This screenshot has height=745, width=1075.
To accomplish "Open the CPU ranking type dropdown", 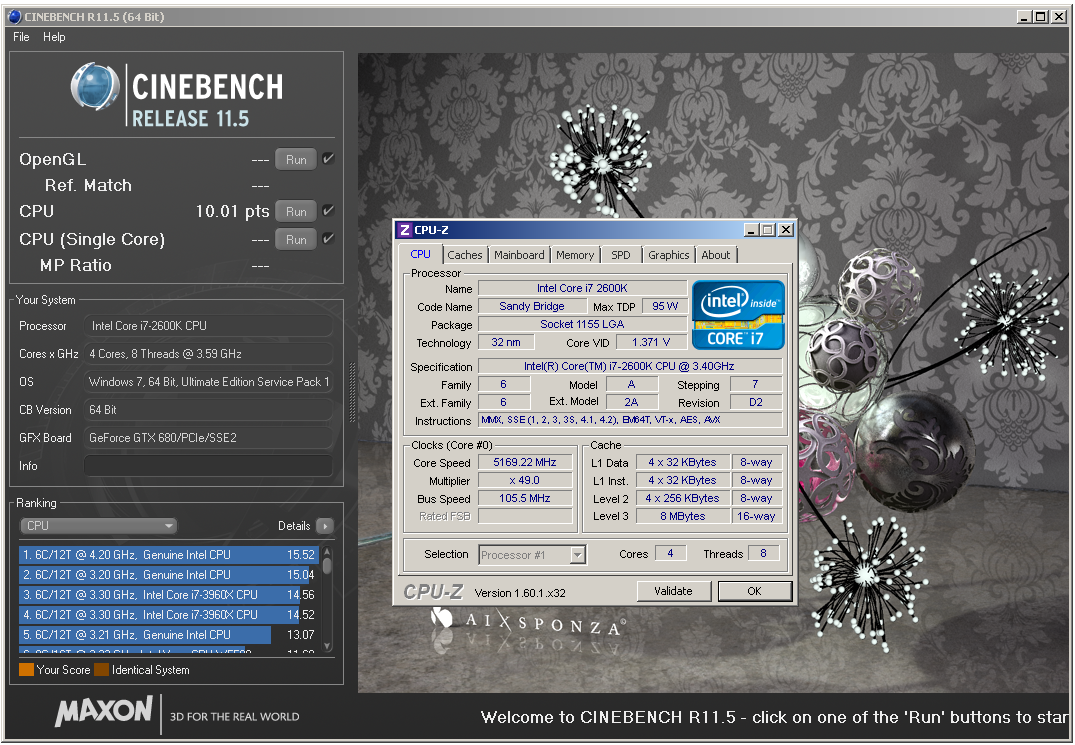I will pos(99,526).
